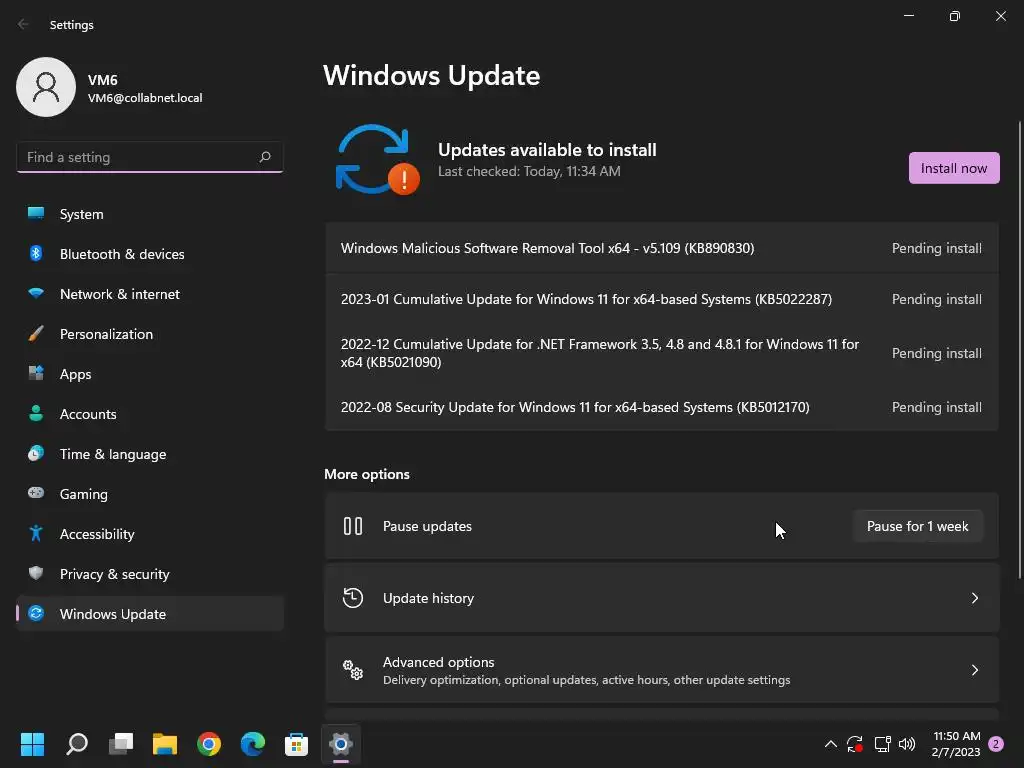Screen dimensions: 1024x768
Task: Click the Time & language clock icon
Action: pos(36,453)
